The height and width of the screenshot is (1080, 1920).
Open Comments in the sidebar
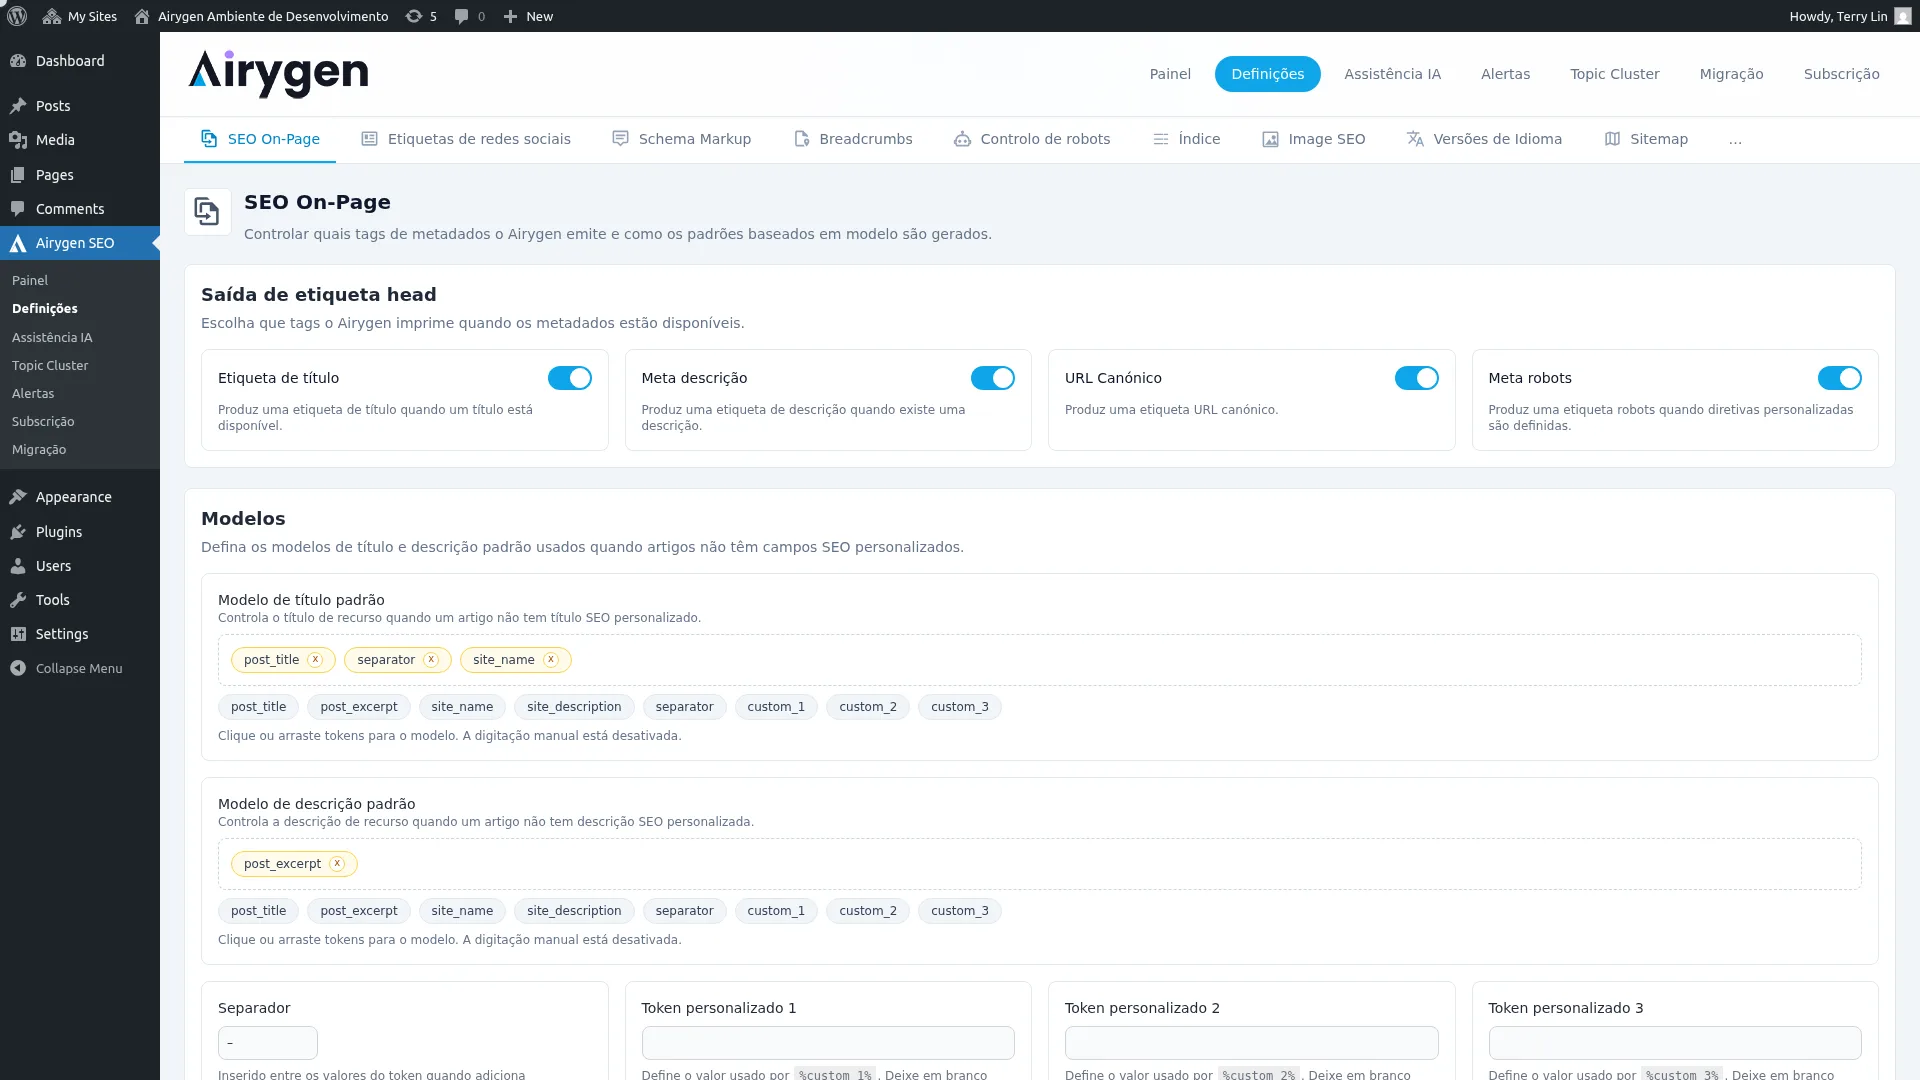click(80, 209)
